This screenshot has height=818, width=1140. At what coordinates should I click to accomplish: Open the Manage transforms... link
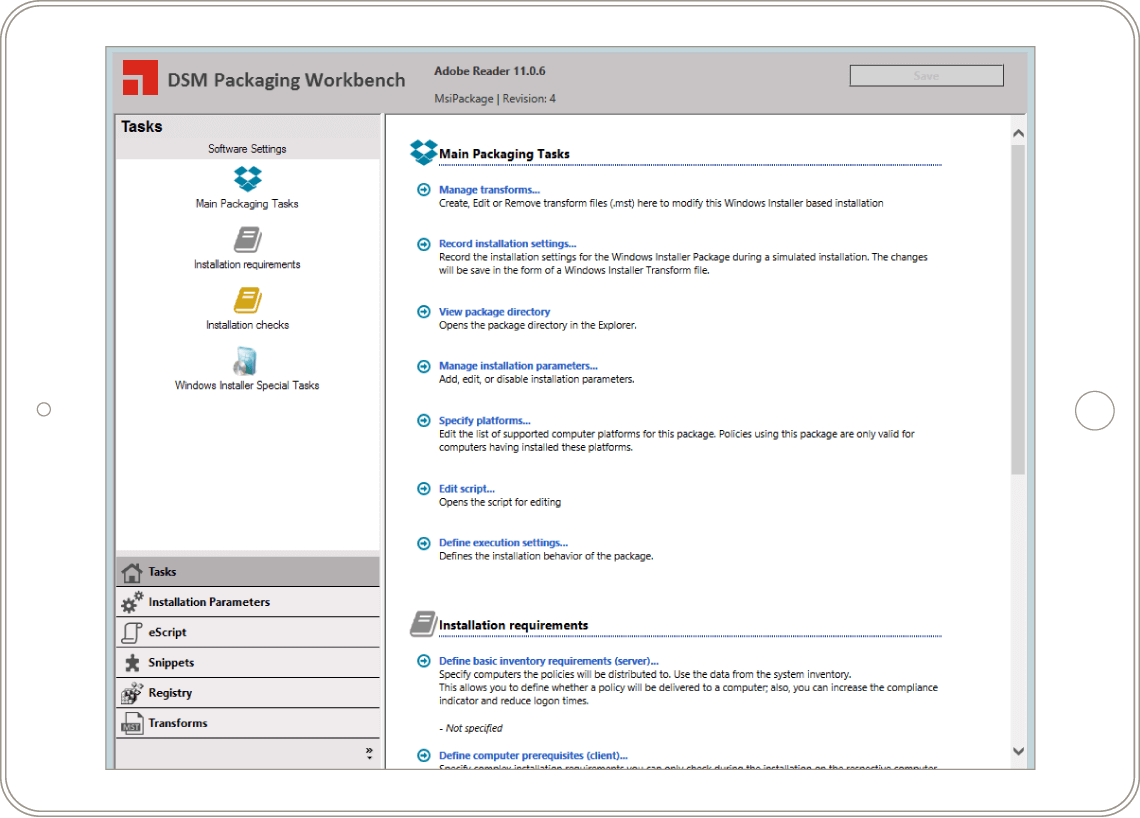click(x=489, y=190)
